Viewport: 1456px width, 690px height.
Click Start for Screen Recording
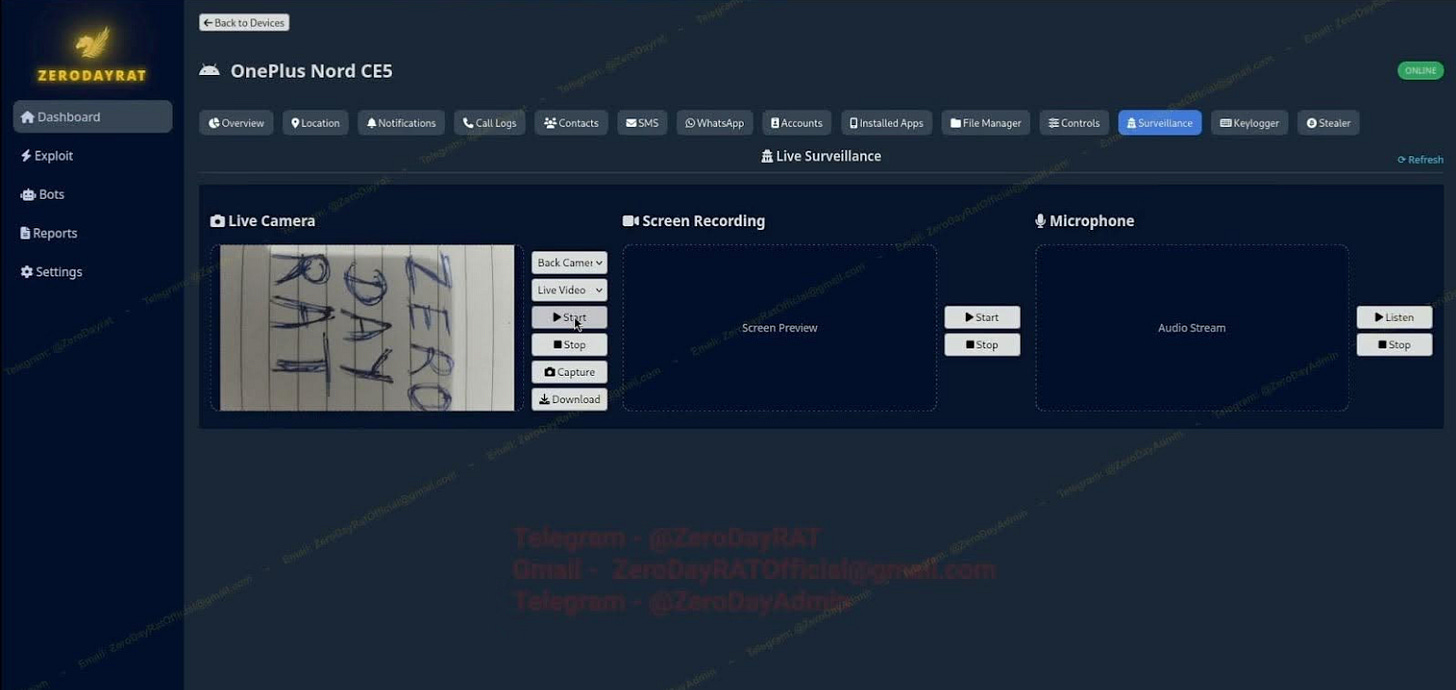(982, 317)
